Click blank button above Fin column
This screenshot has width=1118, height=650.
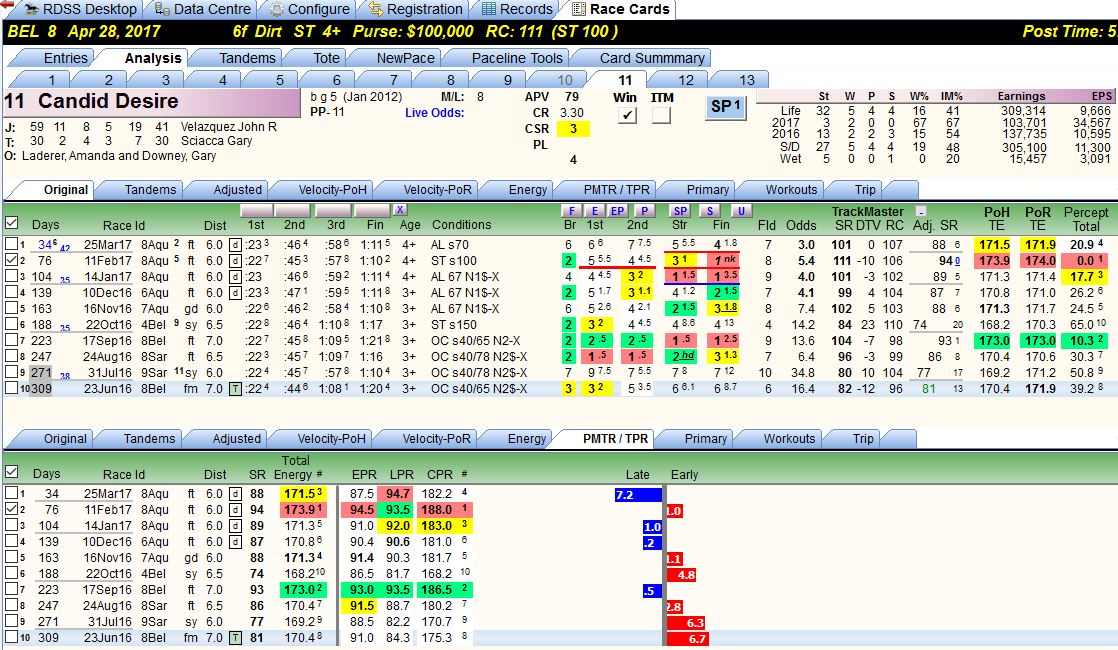pos(371,210)
